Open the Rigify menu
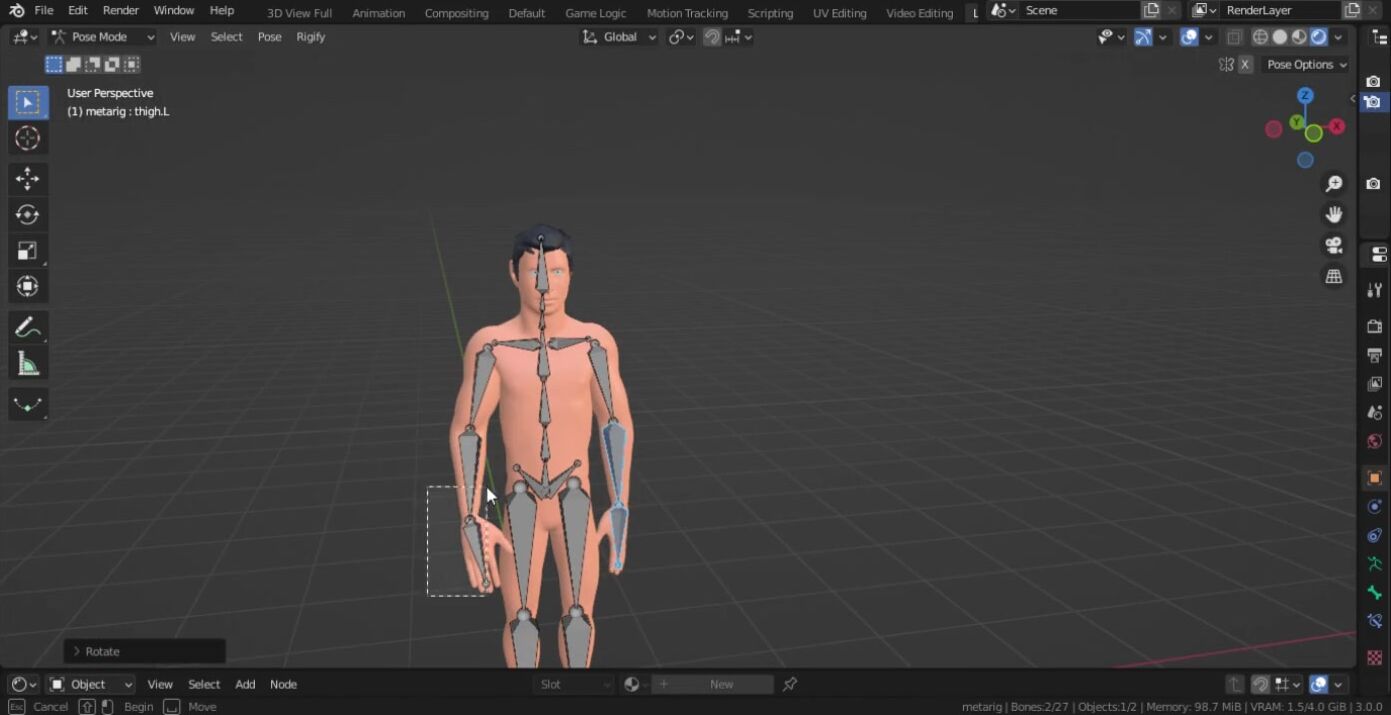 (x=310, y=37)
